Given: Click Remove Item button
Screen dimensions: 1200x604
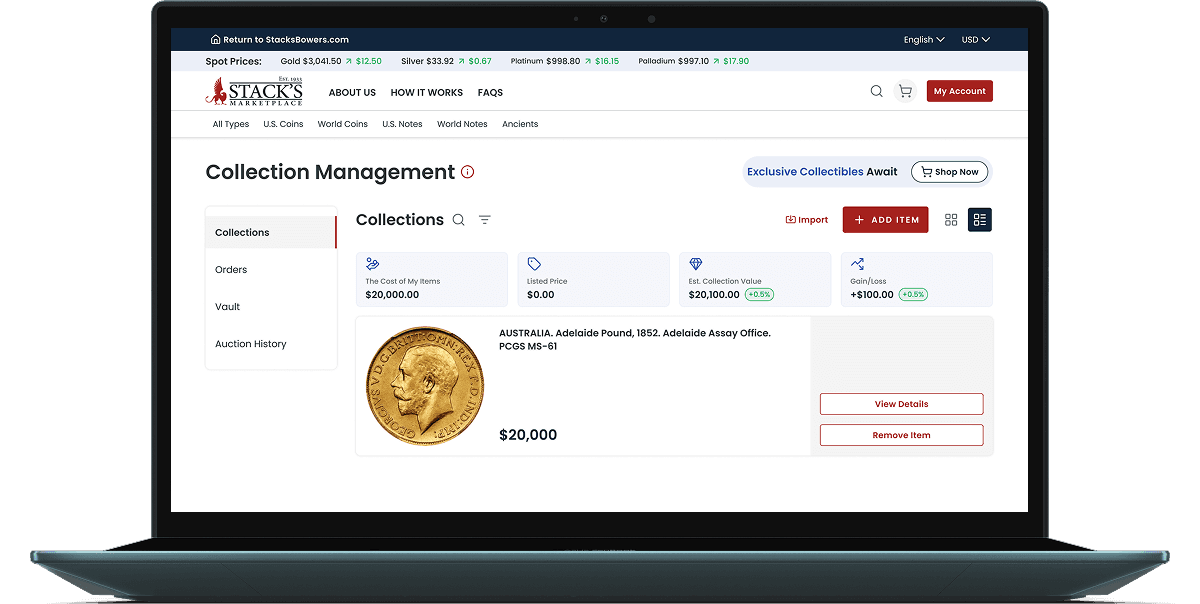Looking at the screenshot, I should [901, 435].
